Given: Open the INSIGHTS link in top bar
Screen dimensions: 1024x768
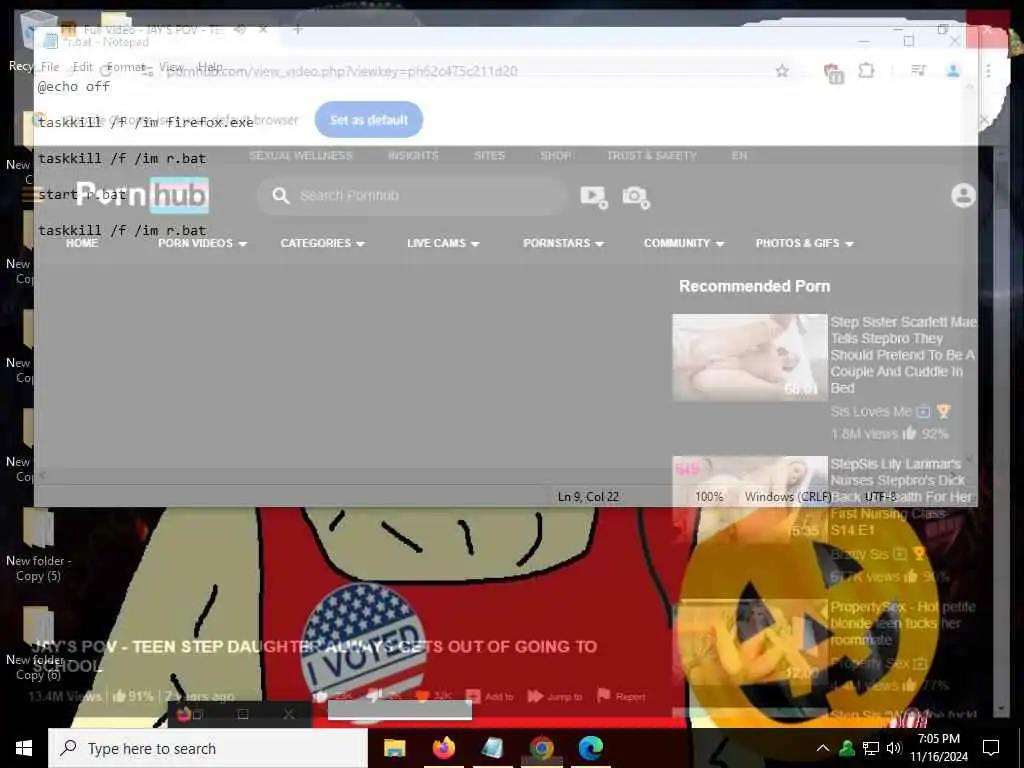Looking at the screenshot, I should coord(413,155).
